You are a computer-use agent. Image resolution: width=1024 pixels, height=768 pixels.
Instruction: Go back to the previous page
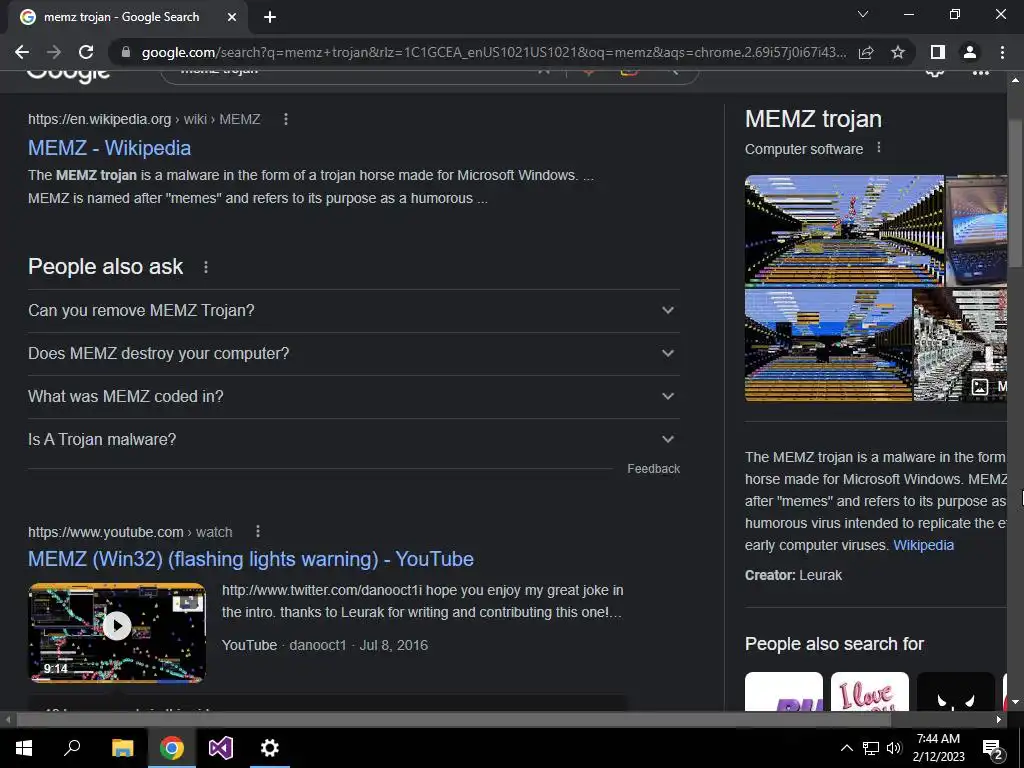click(22, 52)
